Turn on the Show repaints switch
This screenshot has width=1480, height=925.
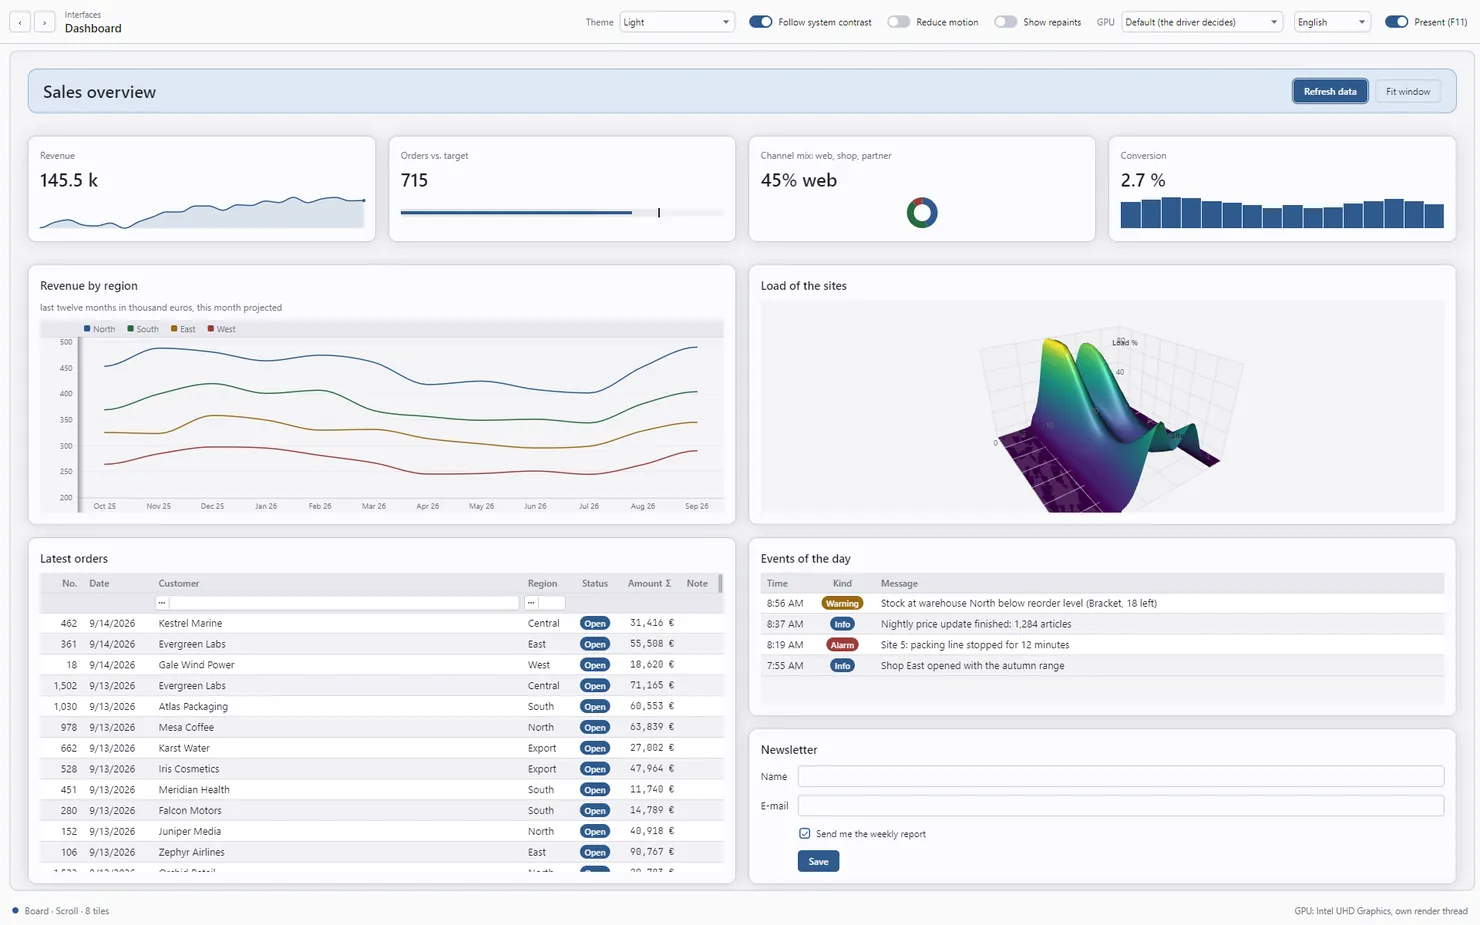coord(1005,22)
